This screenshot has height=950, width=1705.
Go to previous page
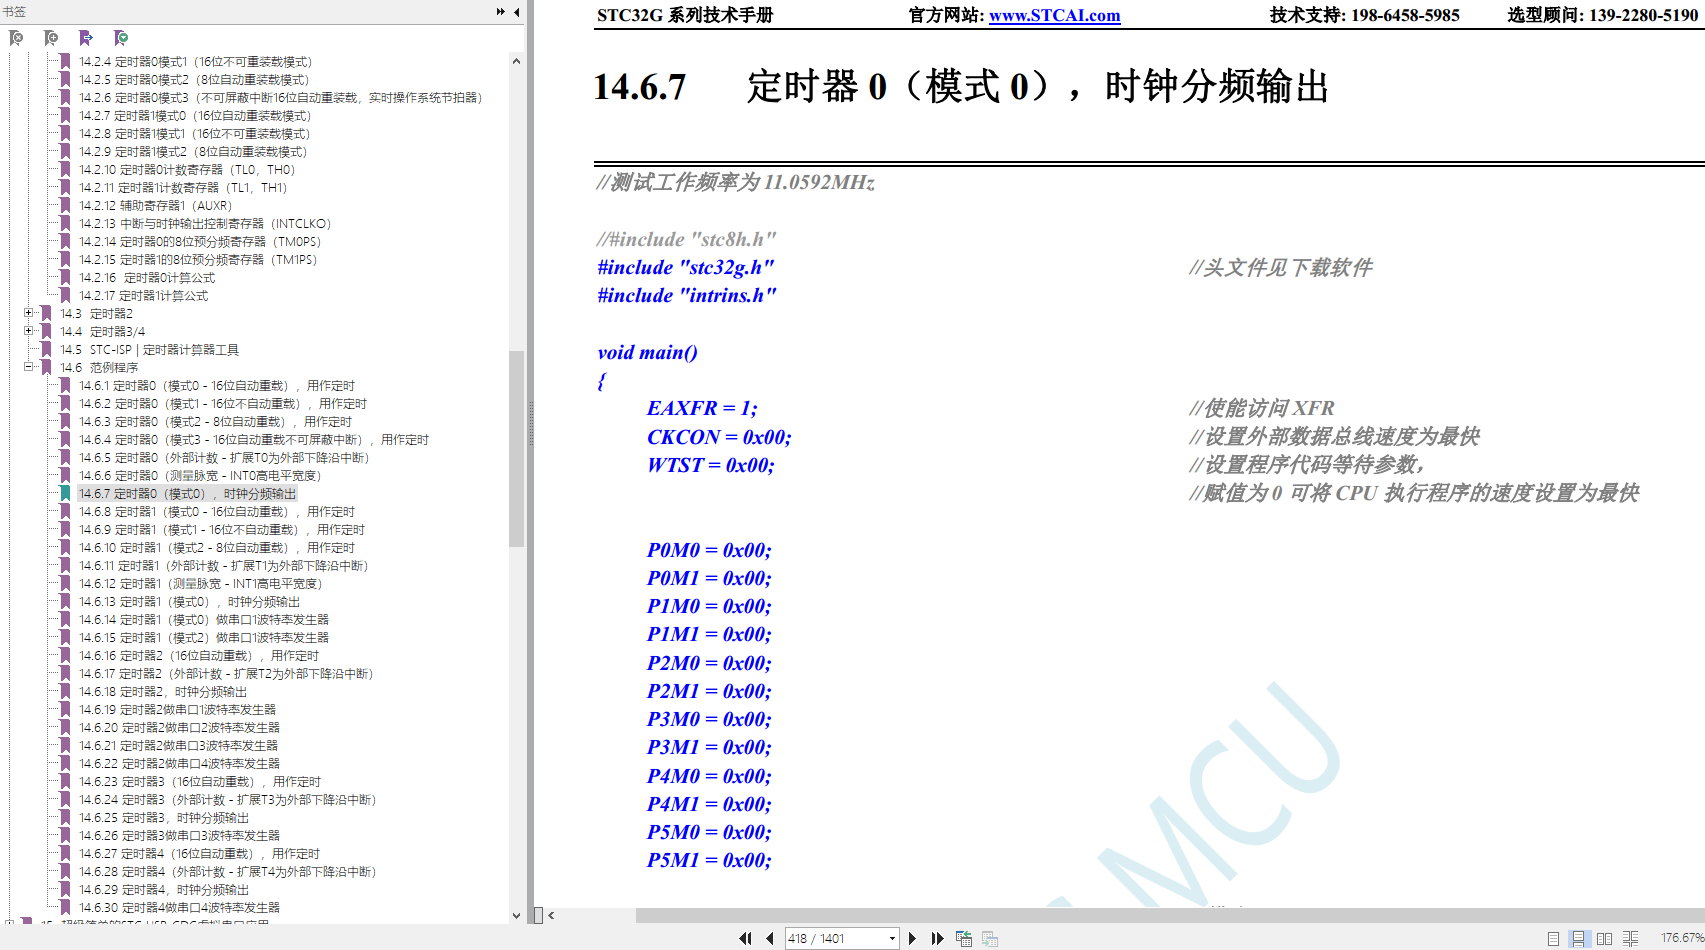770,938
